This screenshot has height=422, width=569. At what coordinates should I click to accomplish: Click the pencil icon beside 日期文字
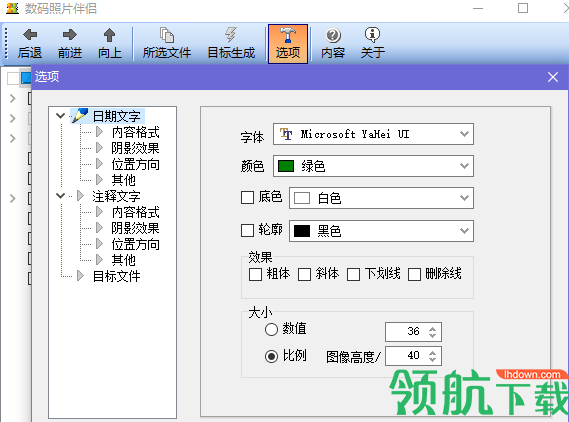pyautogui.click(x=80, y=115)
